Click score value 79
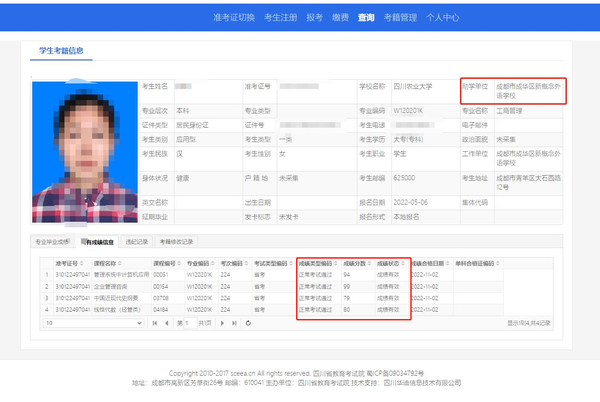Image resolution: width=600 pixels, height=402 pixels. [347, 298]
